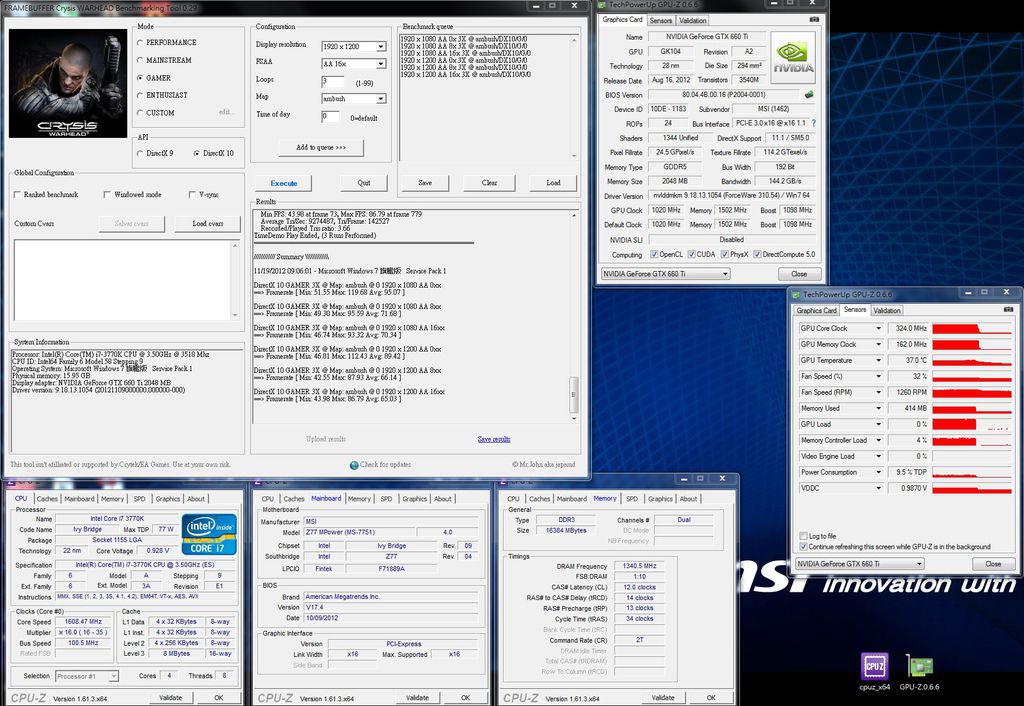Open the Memory Used sensor dropdown
The width and height of the screenshot is (1024, 706).
coord(878,408)
